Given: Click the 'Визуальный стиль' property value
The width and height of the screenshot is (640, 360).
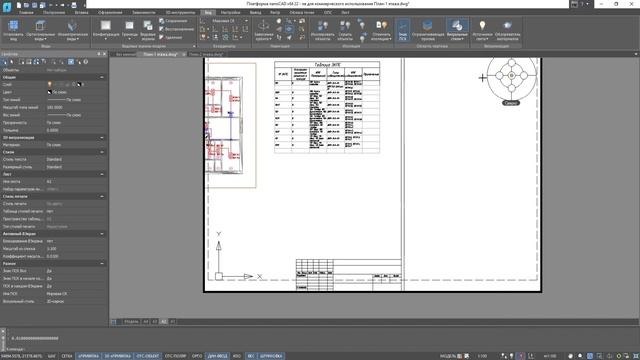Looking at the screenshot, I should (x=76, y=301).
